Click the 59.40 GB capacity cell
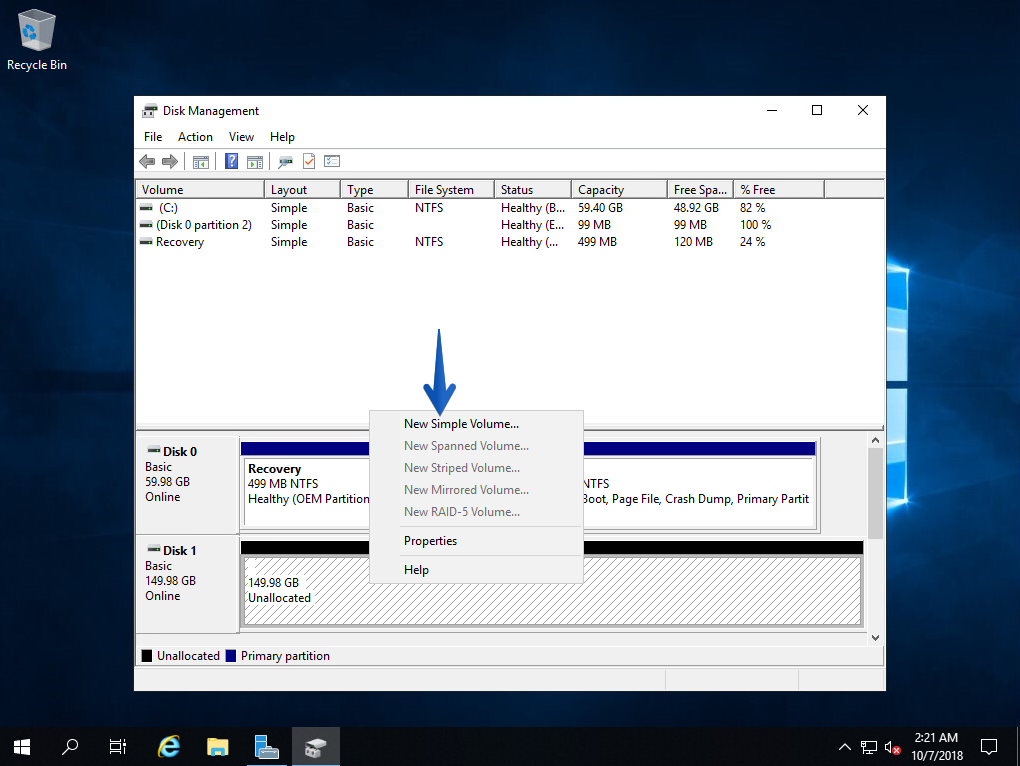The image size is (1020, 766). pyautogui.click(x=600, y=207)
